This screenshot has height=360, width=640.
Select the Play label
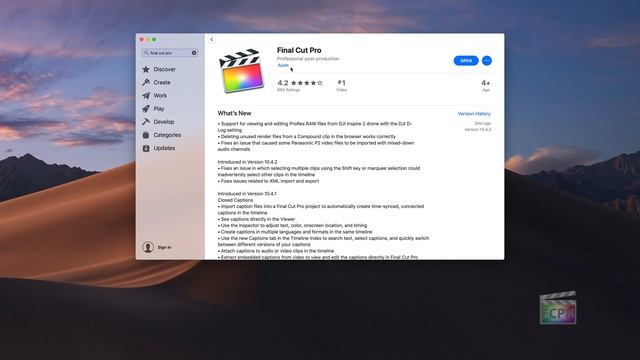pos(159,109)
